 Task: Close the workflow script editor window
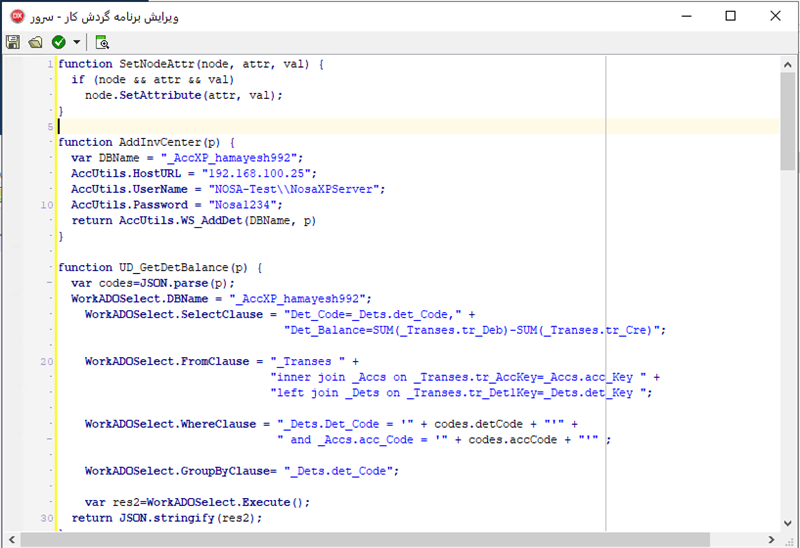click(x=776, y=16)
